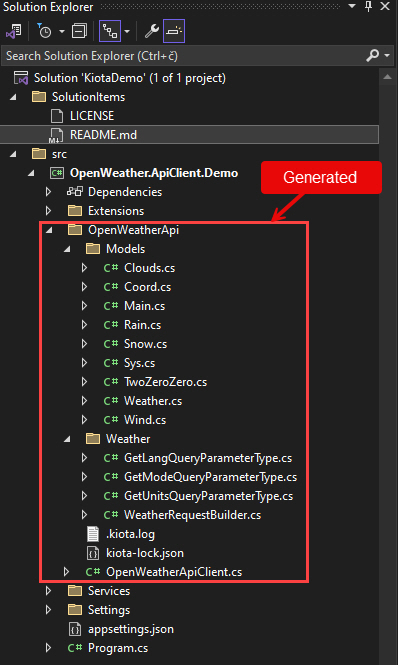398x665 pixels.
Task: Click the Main.cs C# icon
Action: (x=111, y=306)
